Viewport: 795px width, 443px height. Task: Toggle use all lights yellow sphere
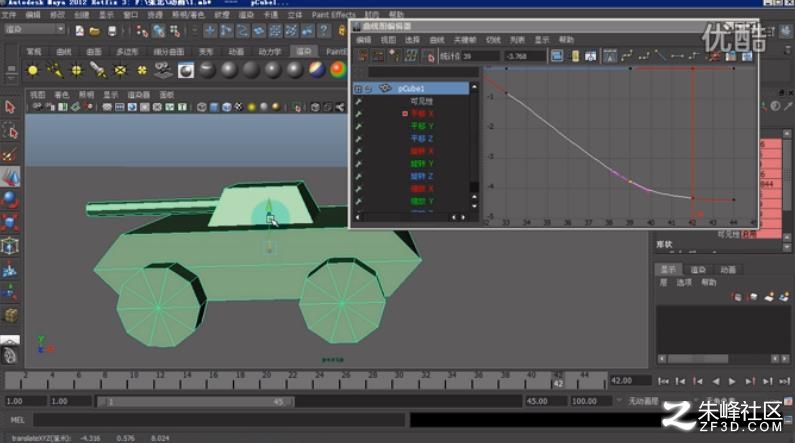coord(251,107)
